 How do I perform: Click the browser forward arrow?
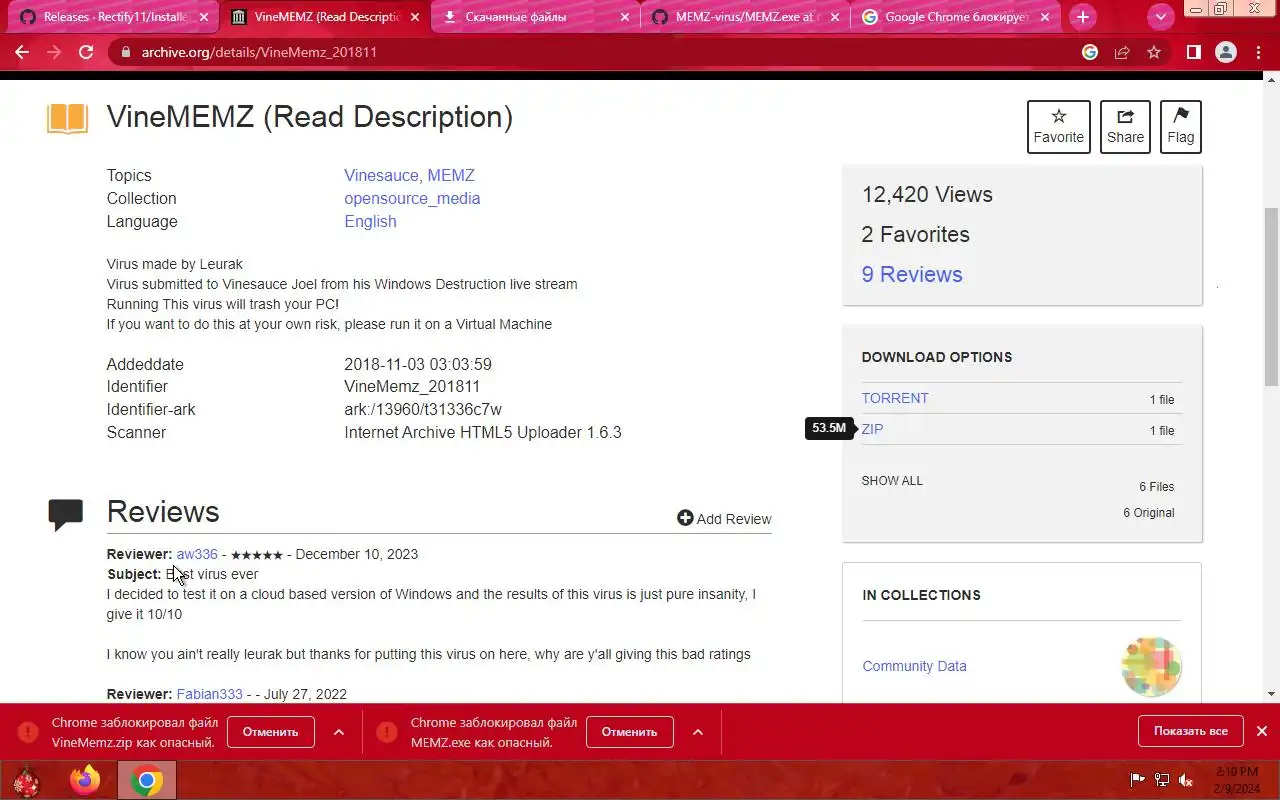54,52
